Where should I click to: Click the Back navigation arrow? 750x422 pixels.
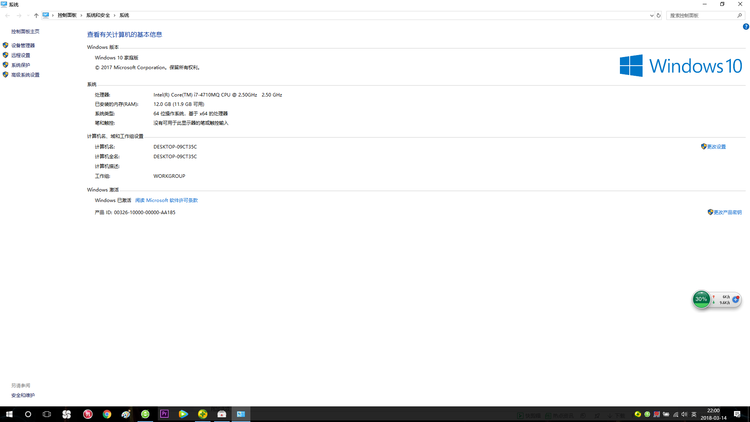coord(8,15)
